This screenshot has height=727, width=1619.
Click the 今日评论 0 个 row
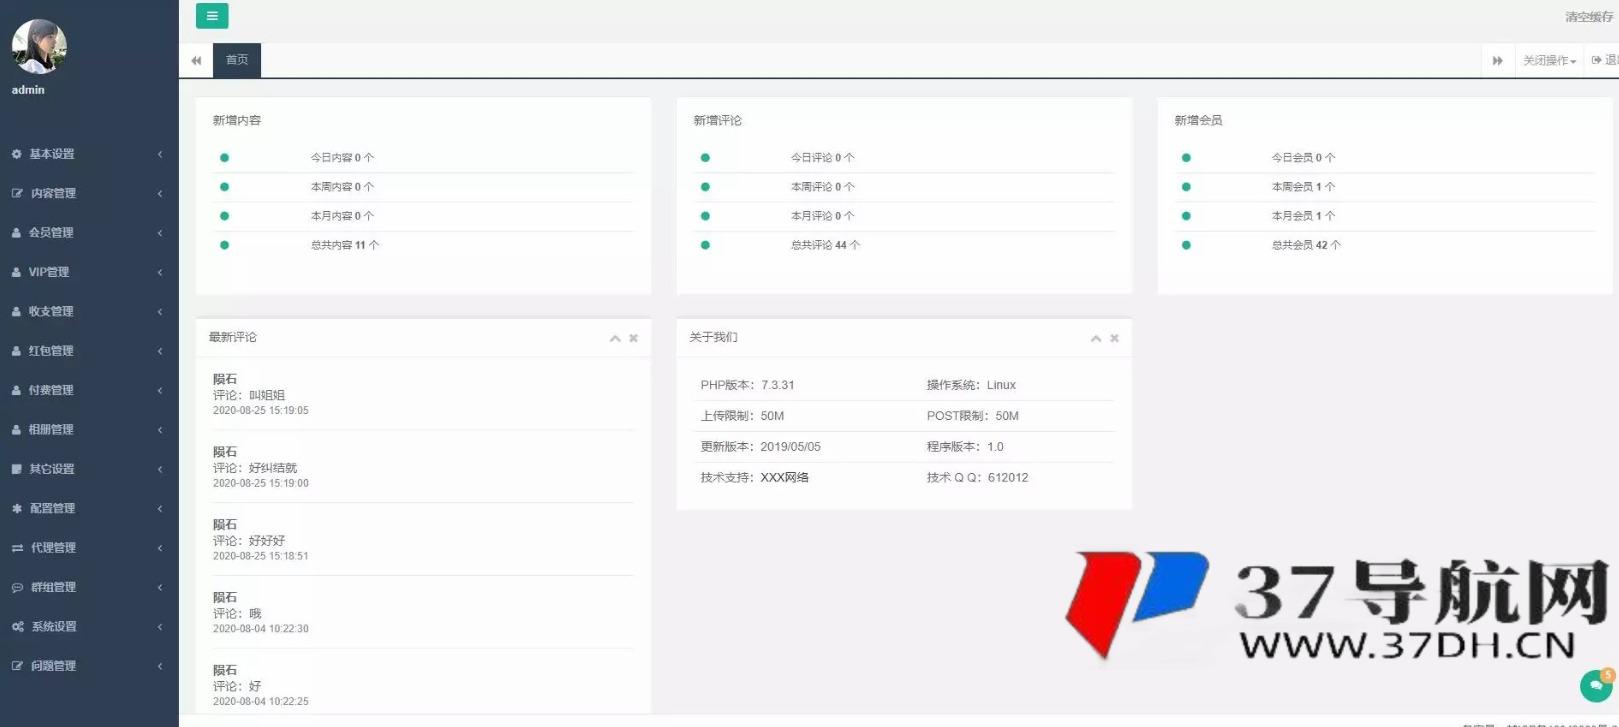(904, 158)
